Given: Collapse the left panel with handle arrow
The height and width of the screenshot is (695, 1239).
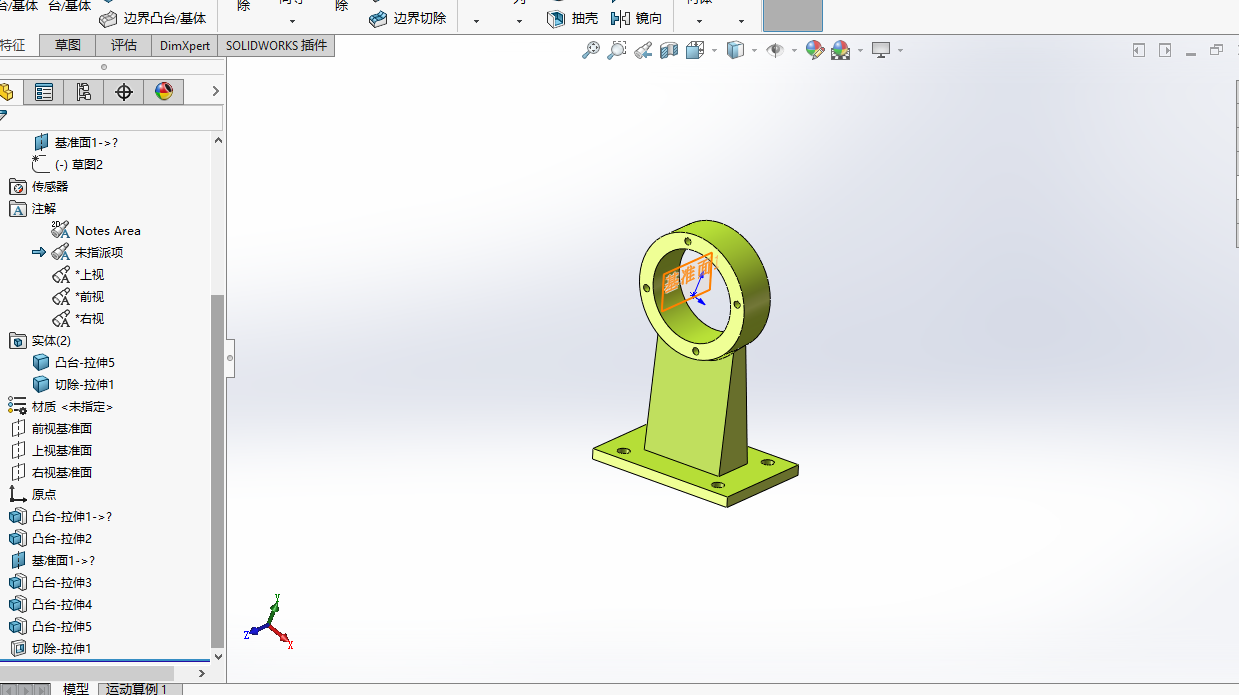Looking at the screenshot, I should tap(230, 358).
